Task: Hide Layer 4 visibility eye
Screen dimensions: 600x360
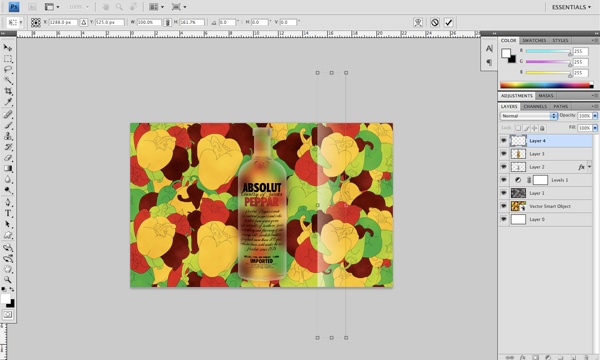Action: click(504, 141)
